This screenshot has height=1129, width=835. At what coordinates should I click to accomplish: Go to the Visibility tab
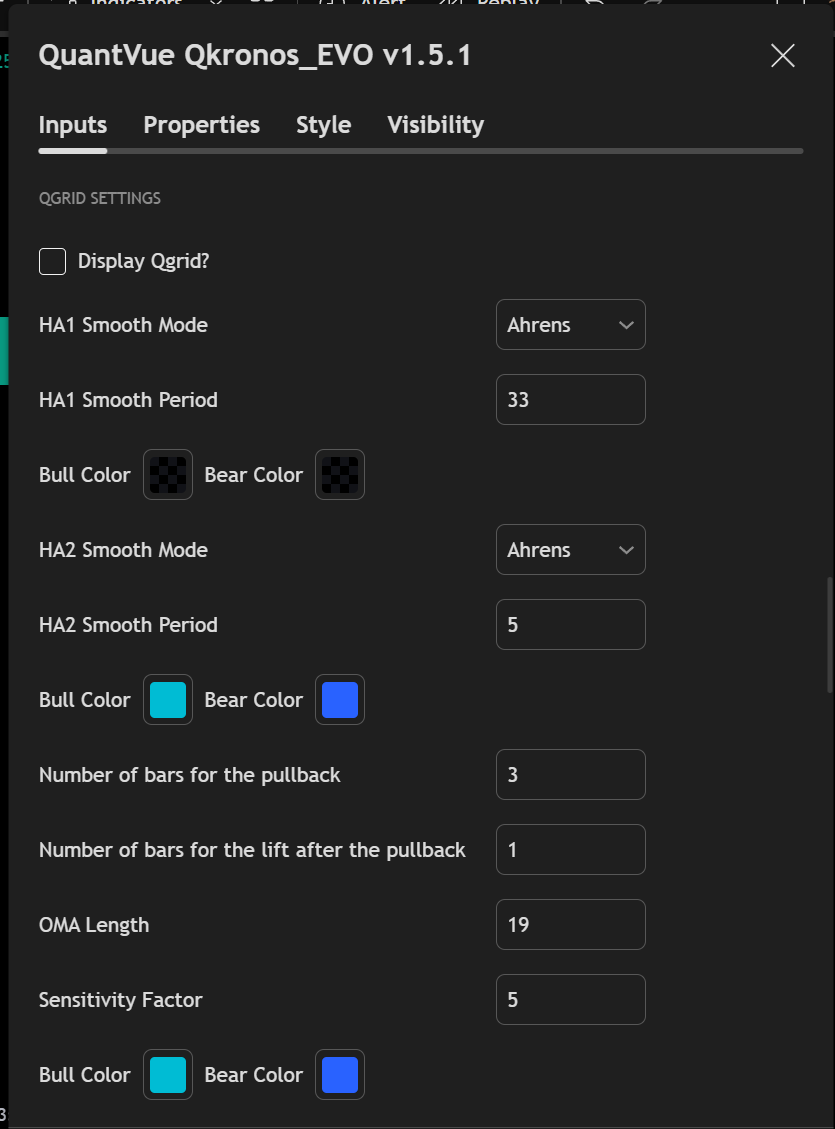[435, 125]
